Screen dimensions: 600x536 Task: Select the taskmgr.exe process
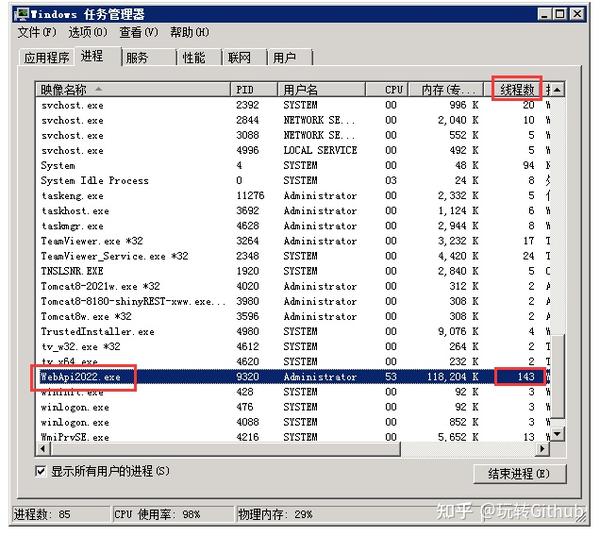pyautogui.click(x=292, y=226)
